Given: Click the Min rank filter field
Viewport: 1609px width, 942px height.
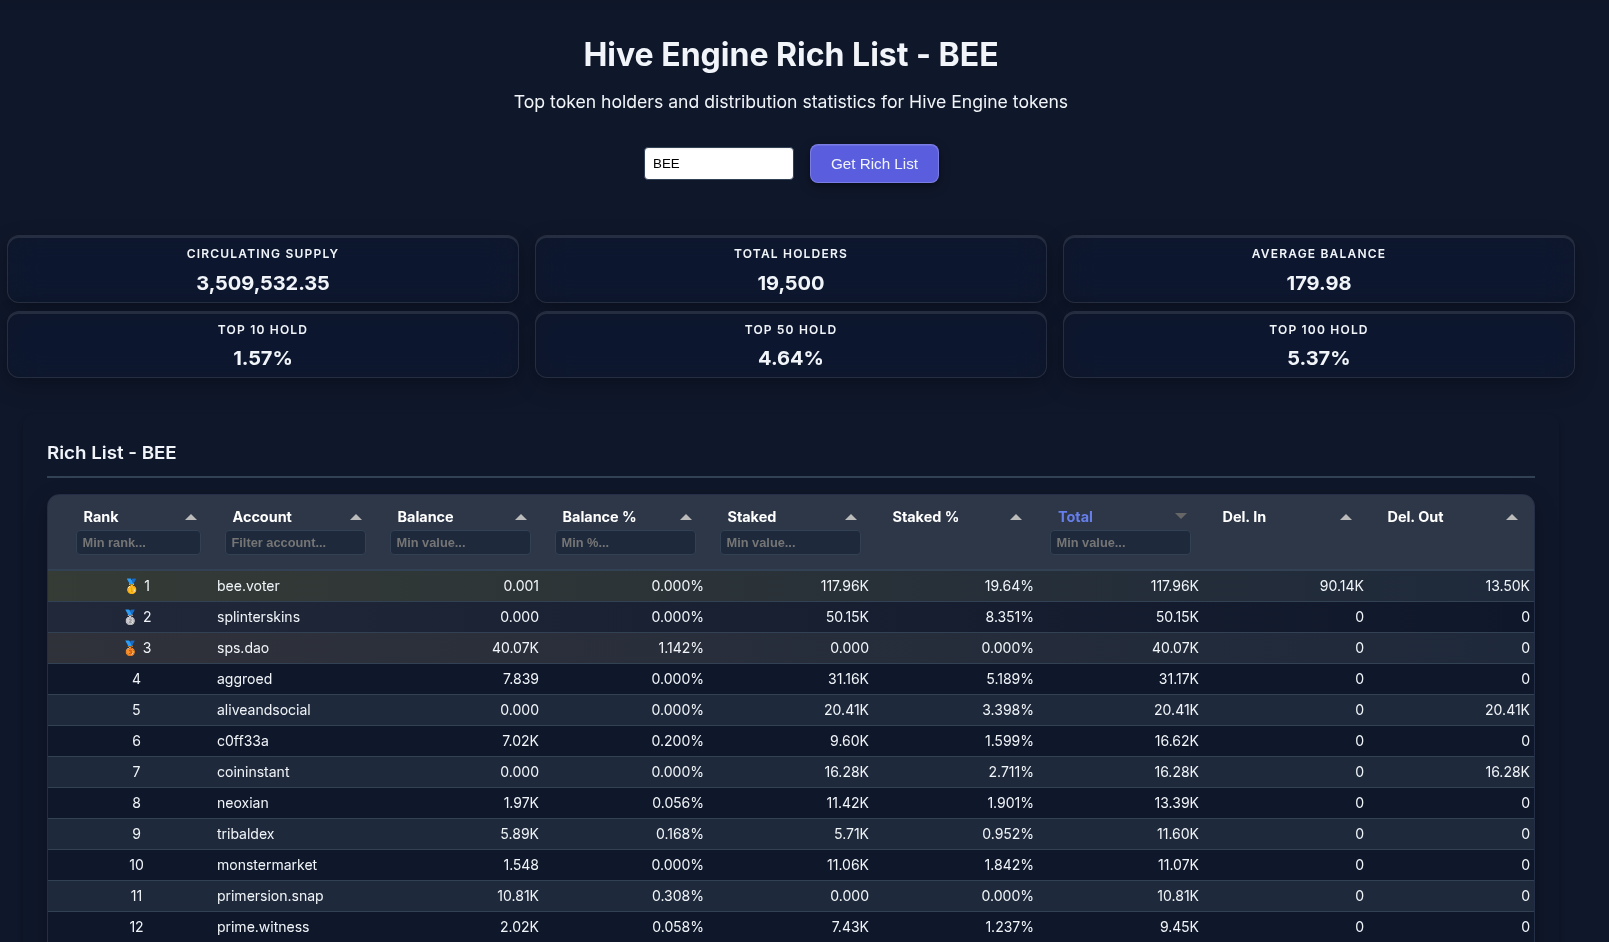Looking at the screenshot, I should [x=138, y=543].
